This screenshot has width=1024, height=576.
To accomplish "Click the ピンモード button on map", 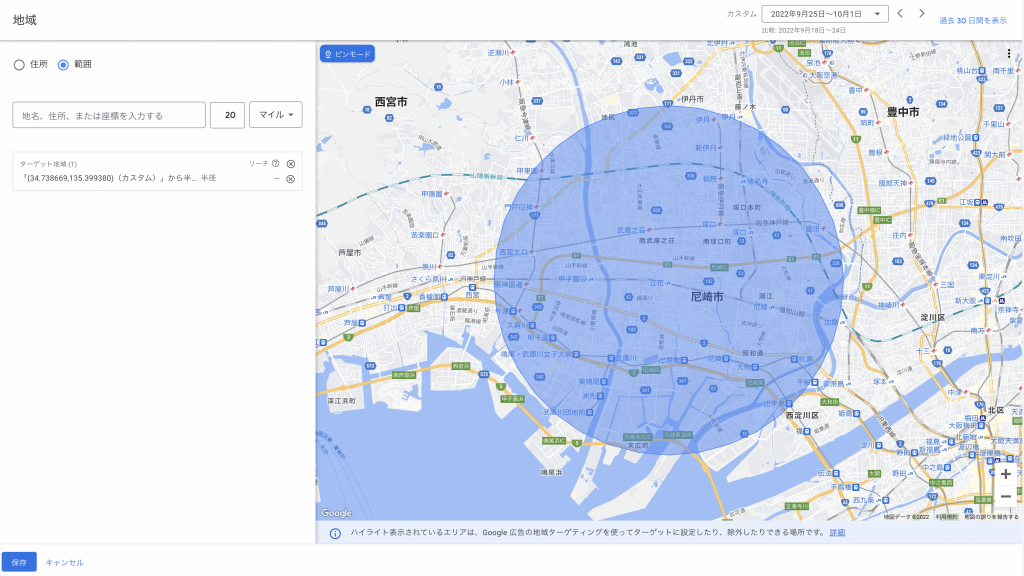I will 347,54.
